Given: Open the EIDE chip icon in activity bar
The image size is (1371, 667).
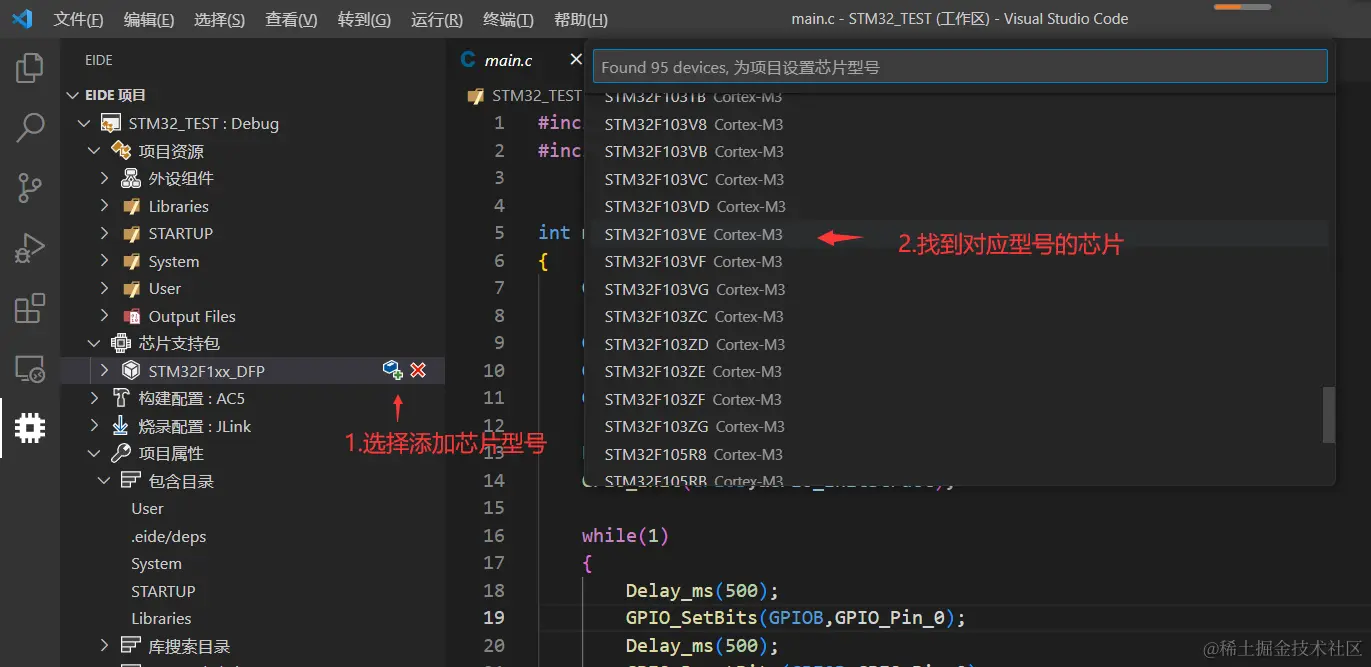Looking at the screenshot, I should [30, 428].
